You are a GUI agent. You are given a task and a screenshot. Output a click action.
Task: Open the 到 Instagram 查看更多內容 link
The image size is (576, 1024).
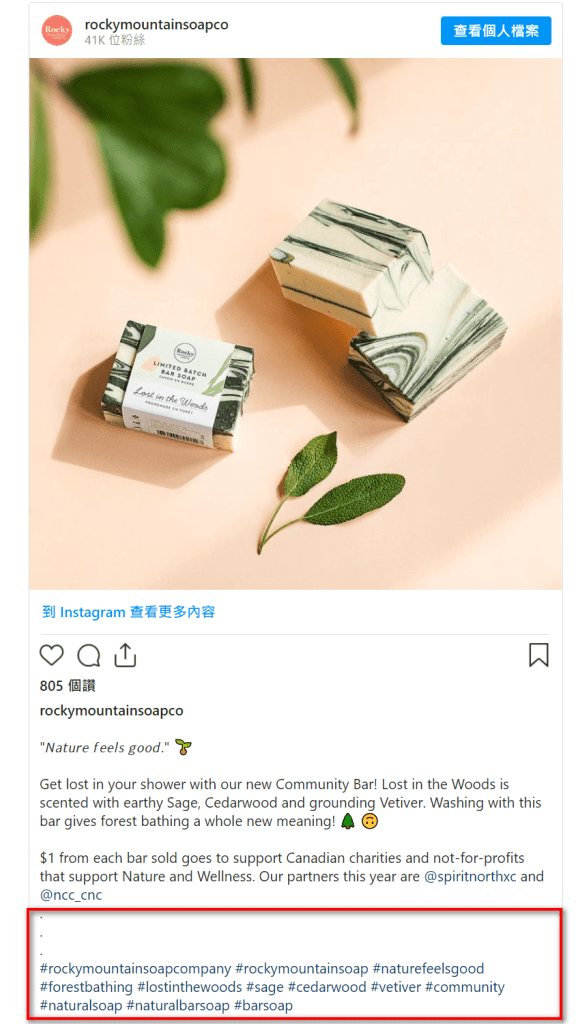129,612
